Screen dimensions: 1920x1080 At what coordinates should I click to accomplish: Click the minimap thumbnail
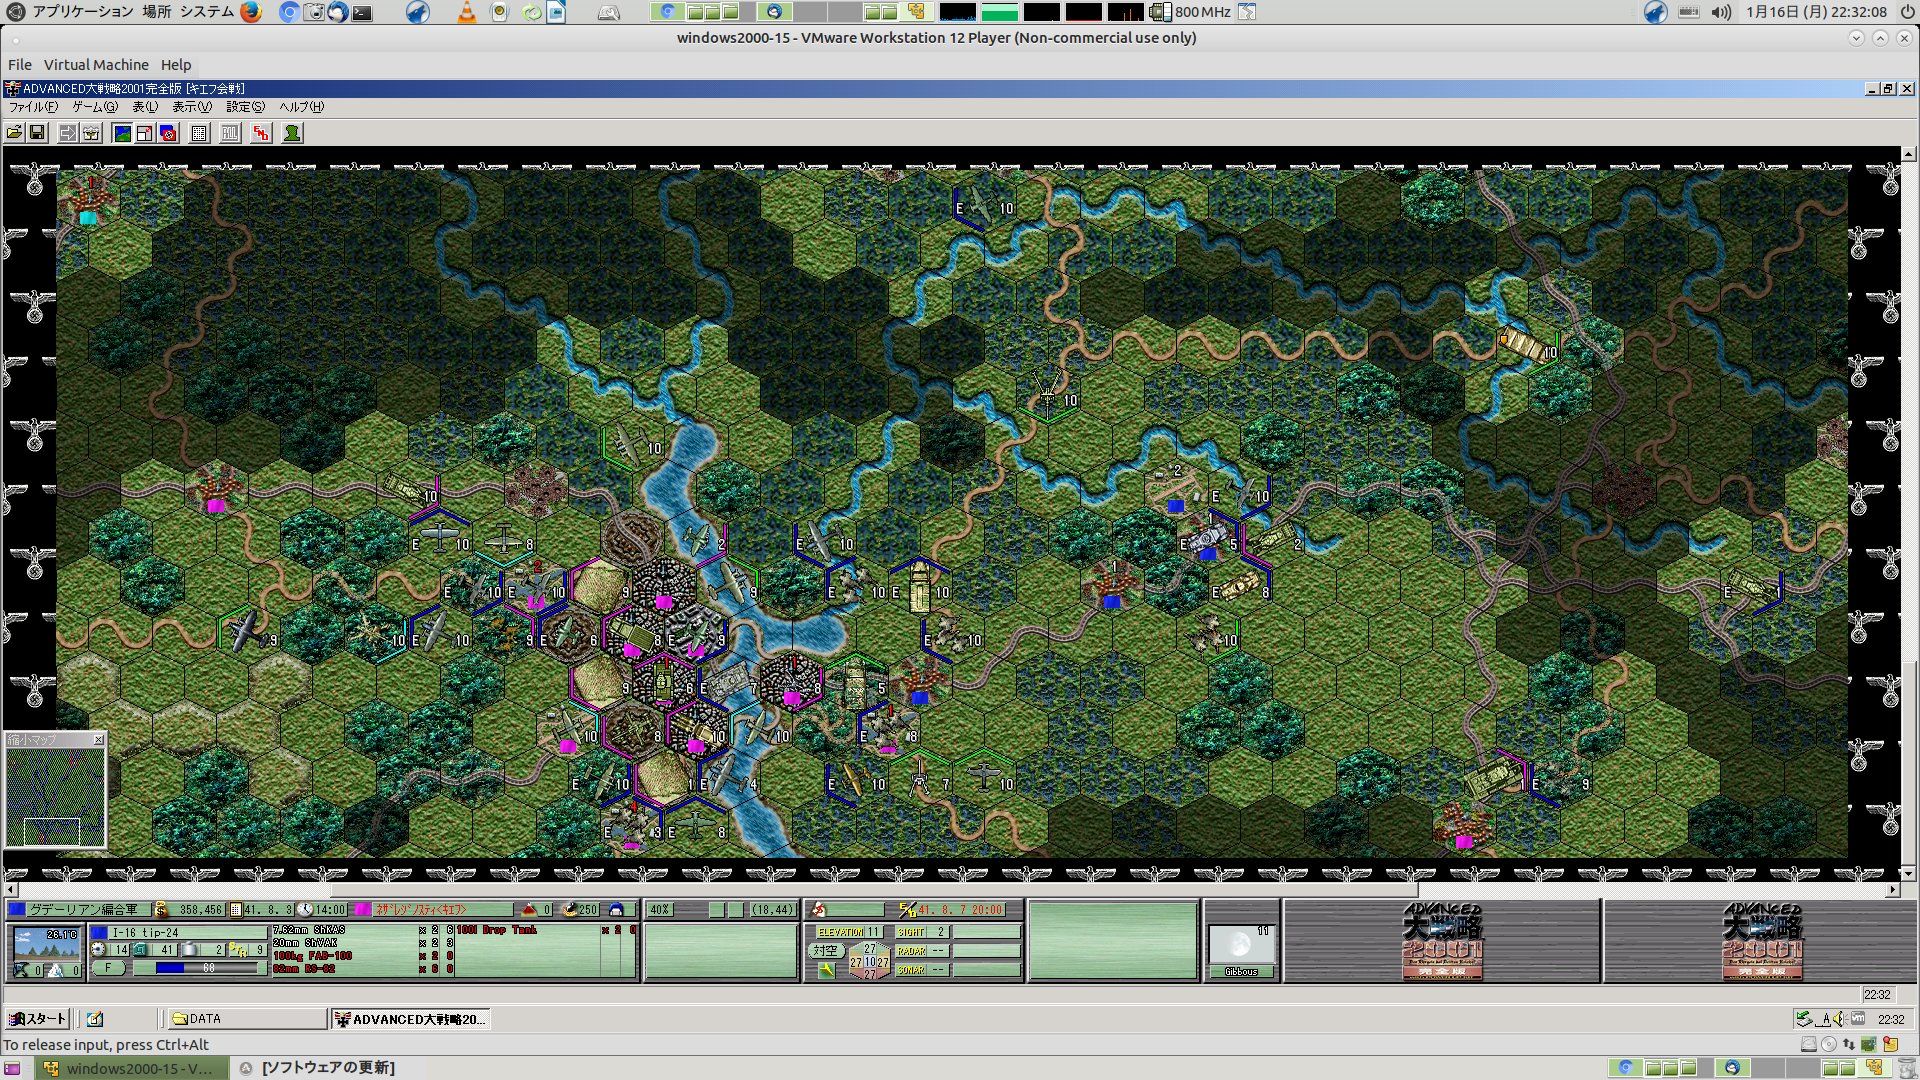point(55,798)
